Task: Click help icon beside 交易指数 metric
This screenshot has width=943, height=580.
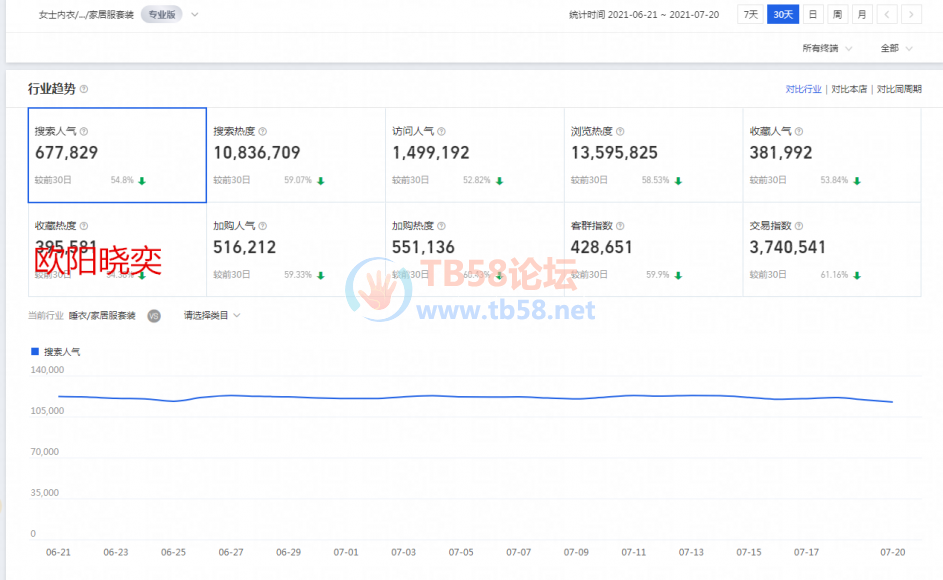Action: [799, 226]
